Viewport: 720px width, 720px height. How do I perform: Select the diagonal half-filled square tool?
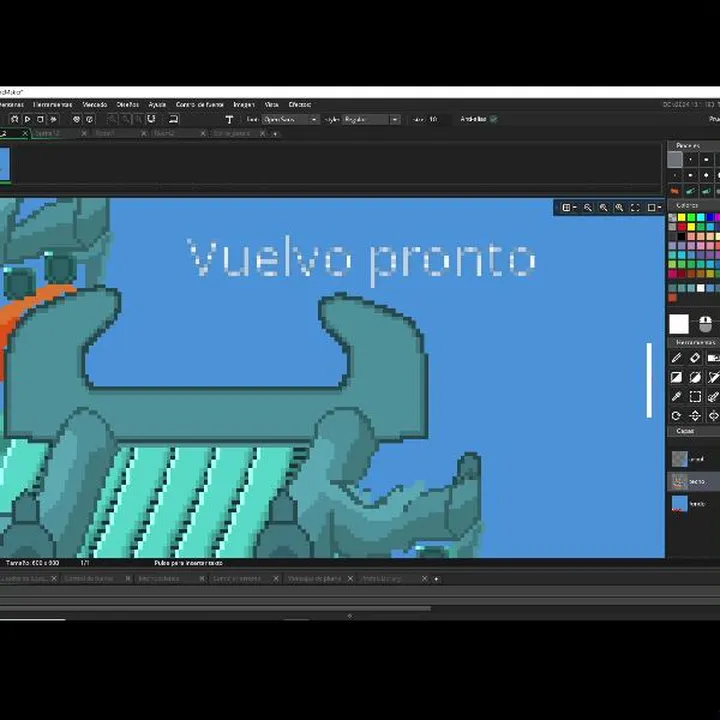[676, 377]
